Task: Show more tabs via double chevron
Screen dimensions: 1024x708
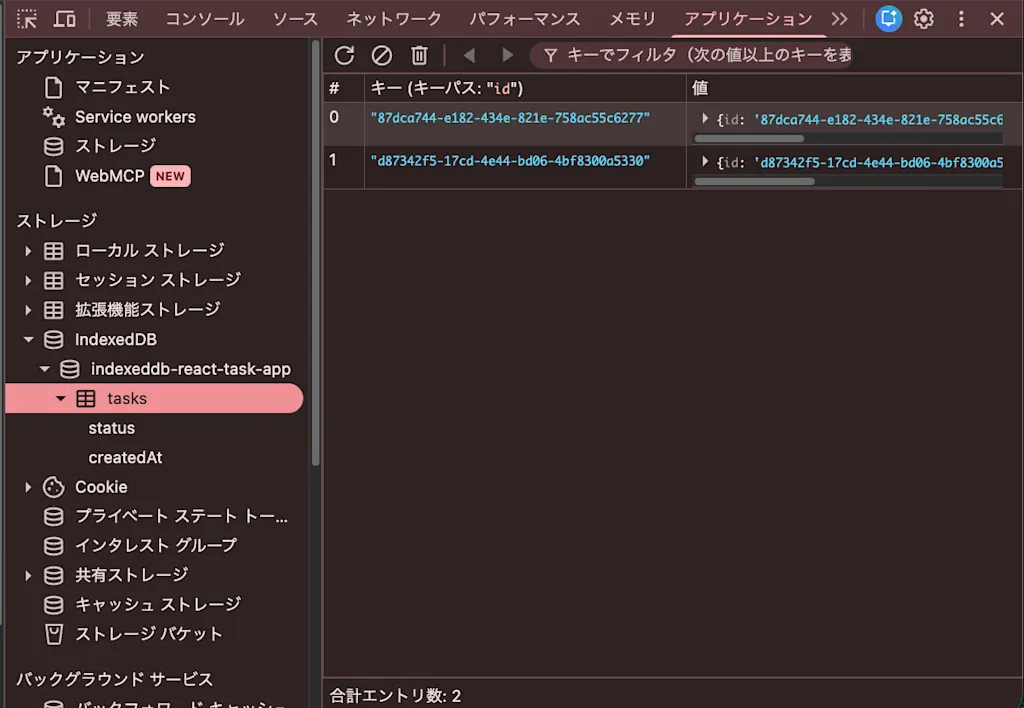Action: pos(840,19)
